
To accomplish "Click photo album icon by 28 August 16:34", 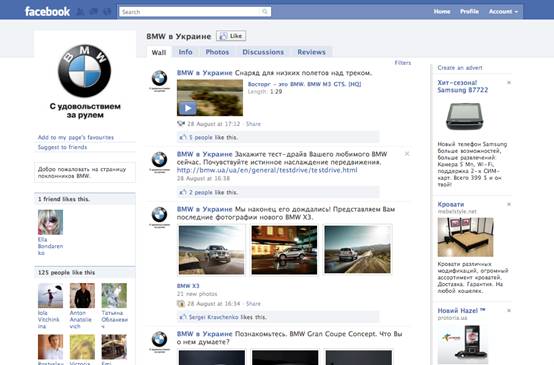I will click(x=181, y=304).
